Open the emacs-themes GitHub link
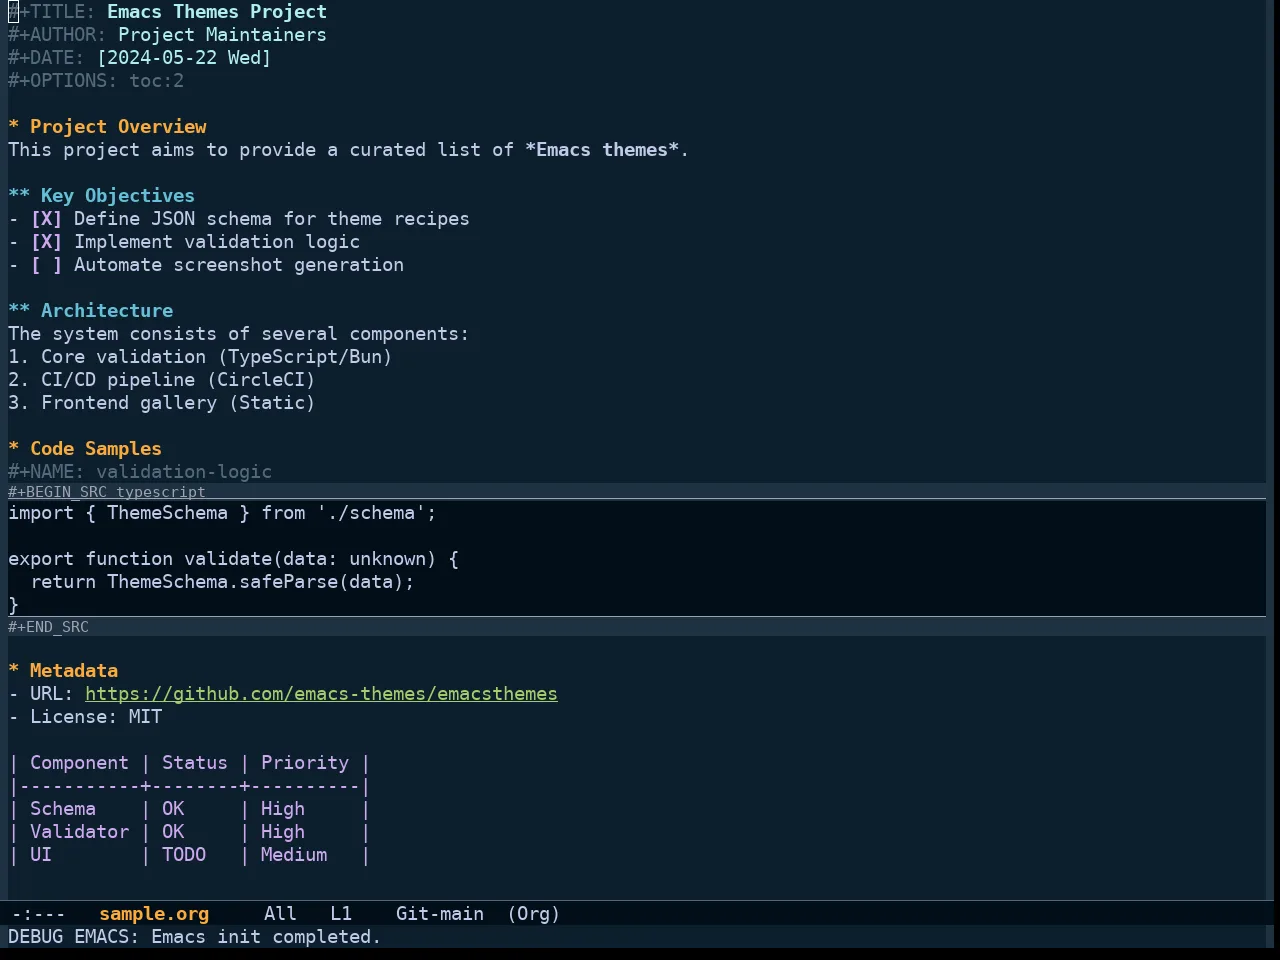 click(x=321, y=694)
